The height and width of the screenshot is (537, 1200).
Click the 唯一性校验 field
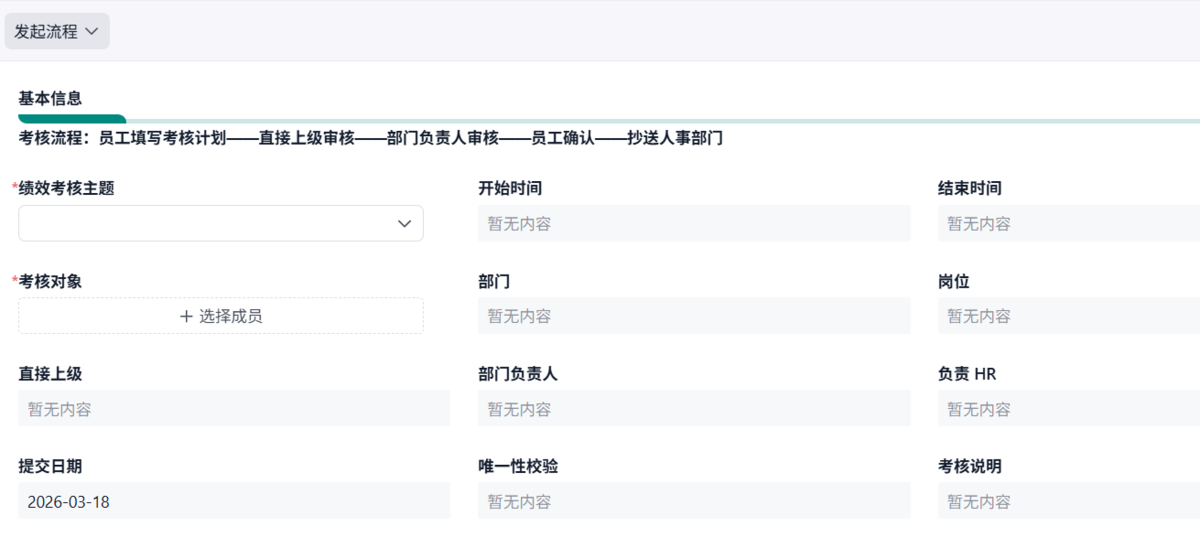[694, 501]
